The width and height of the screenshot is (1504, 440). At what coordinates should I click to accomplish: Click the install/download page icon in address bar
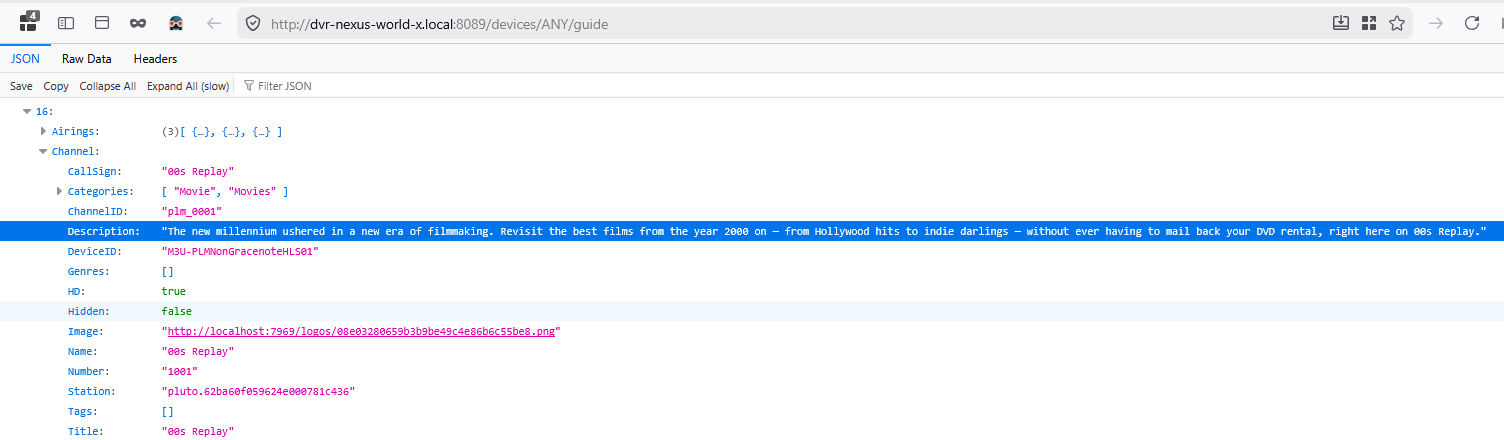point(1341,23)
